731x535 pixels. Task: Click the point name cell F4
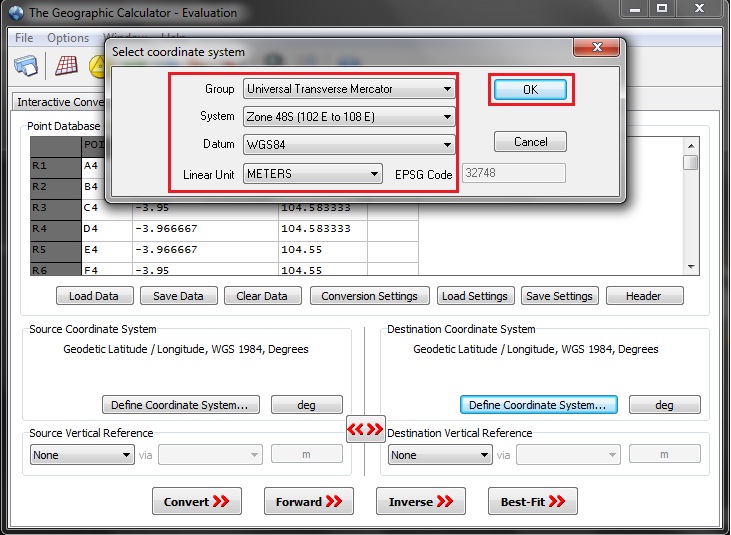107,269
